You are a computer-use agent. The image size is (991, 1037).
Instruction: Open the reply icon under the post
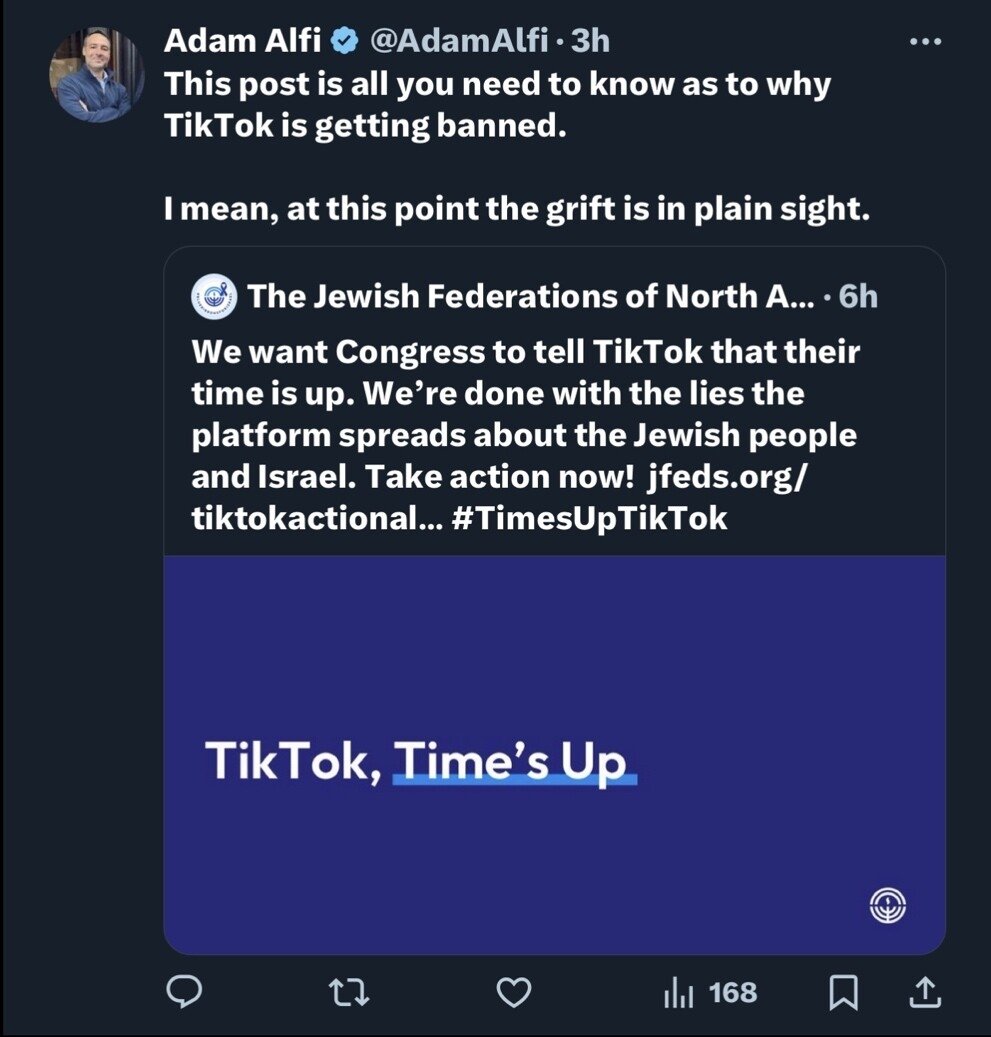[184, 992]
